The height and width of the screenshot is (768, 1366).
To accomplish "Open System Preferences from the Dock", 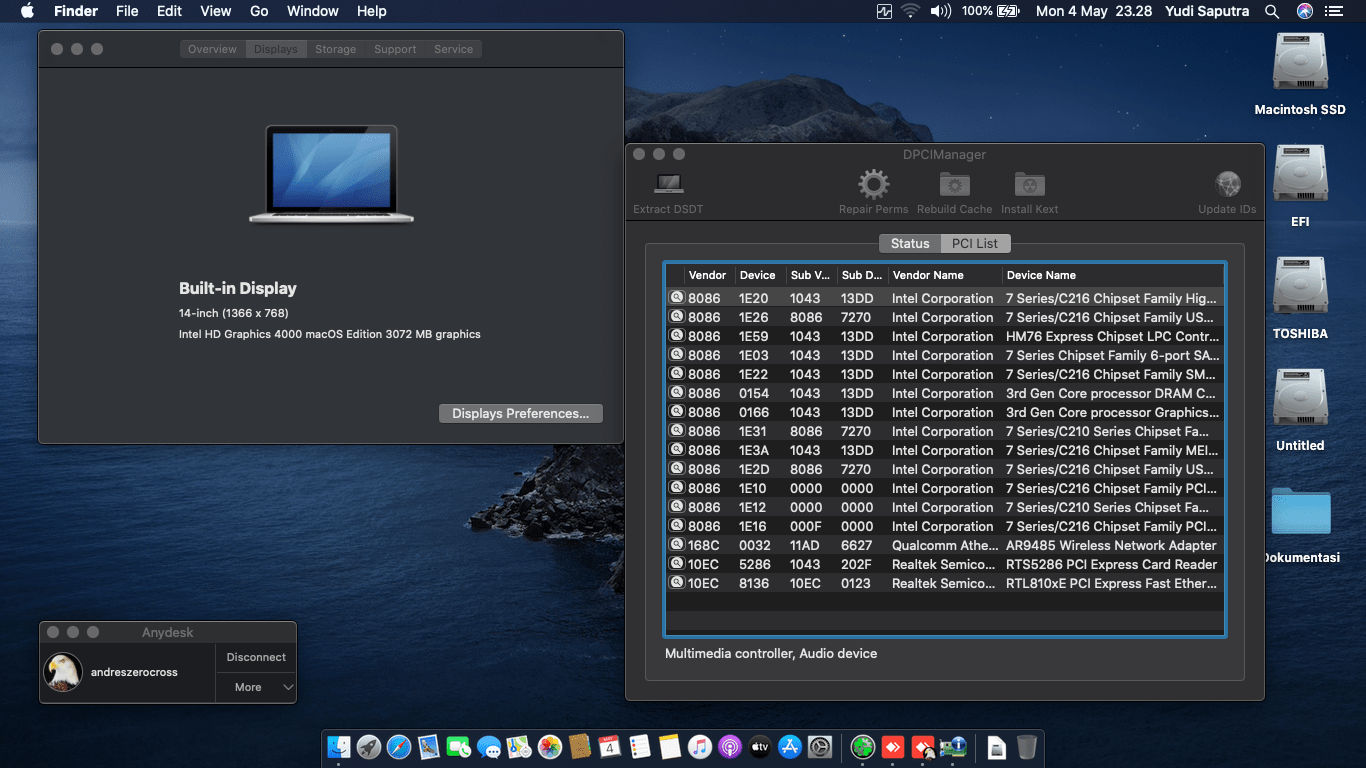I will [x=820, y=746].
